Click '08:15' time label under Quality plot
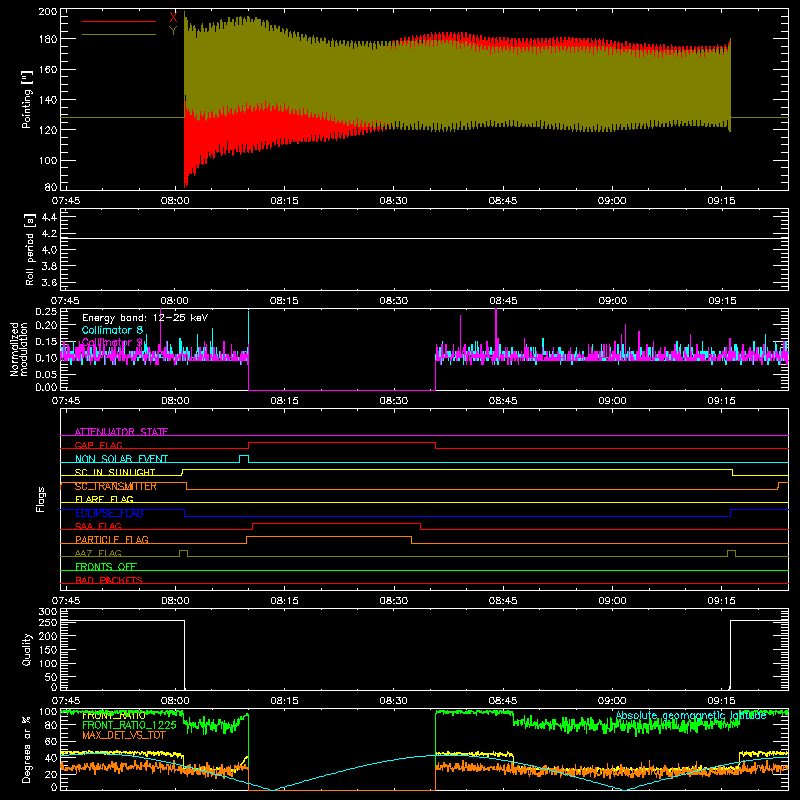 [284, 701]
